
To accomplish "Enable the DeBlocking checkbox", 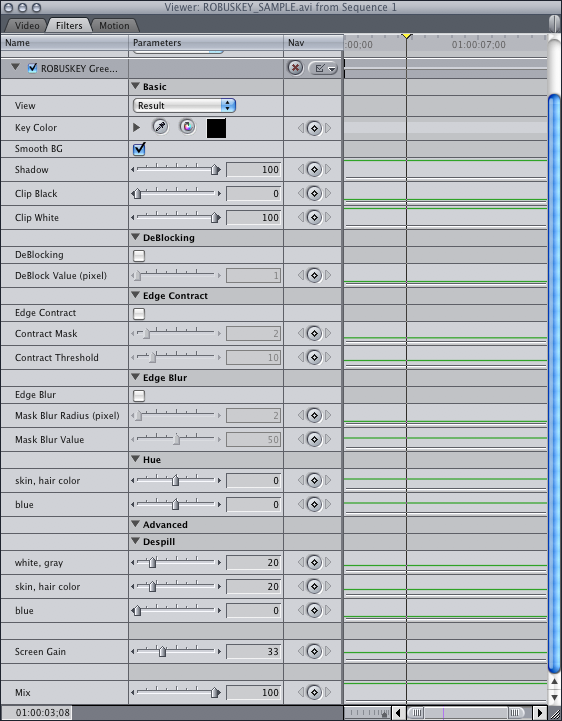I will coord(139,256).
